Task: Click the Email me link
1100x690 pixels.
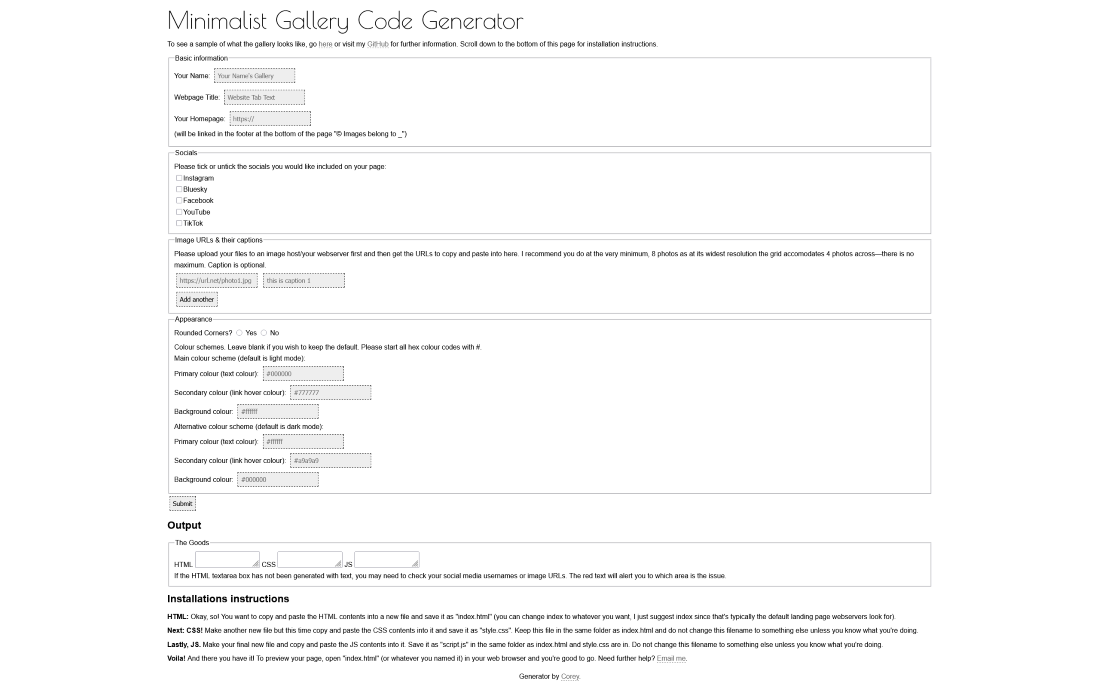Action: point(671,659)
